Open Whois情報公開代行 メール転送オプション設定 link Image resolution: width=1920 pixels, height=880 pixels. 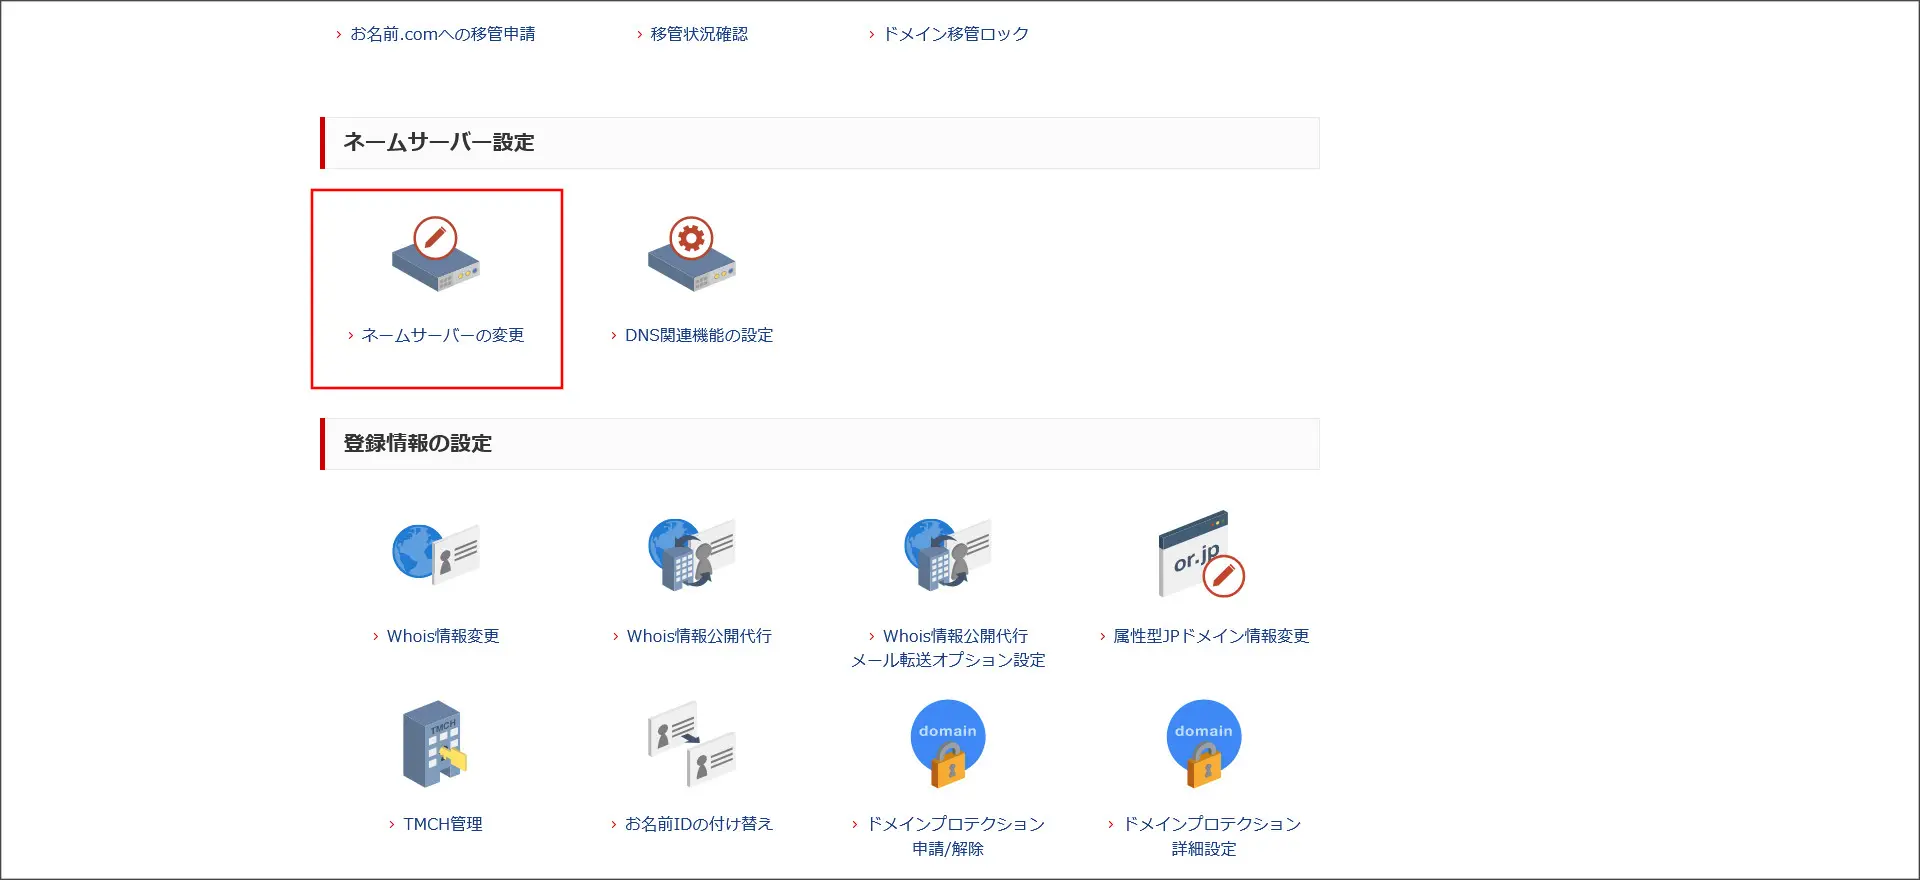(948, 648)
